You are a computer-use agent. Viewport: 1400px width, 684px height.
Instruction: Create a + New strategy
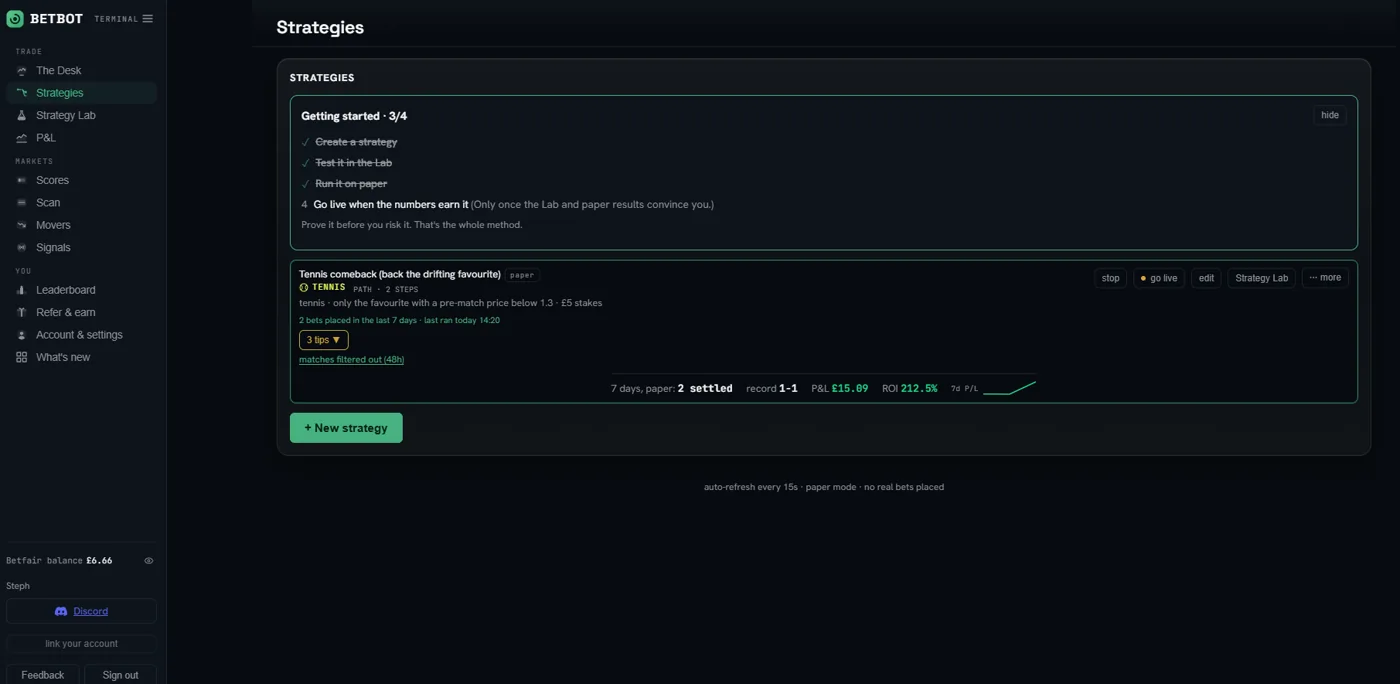coord(346,428)
